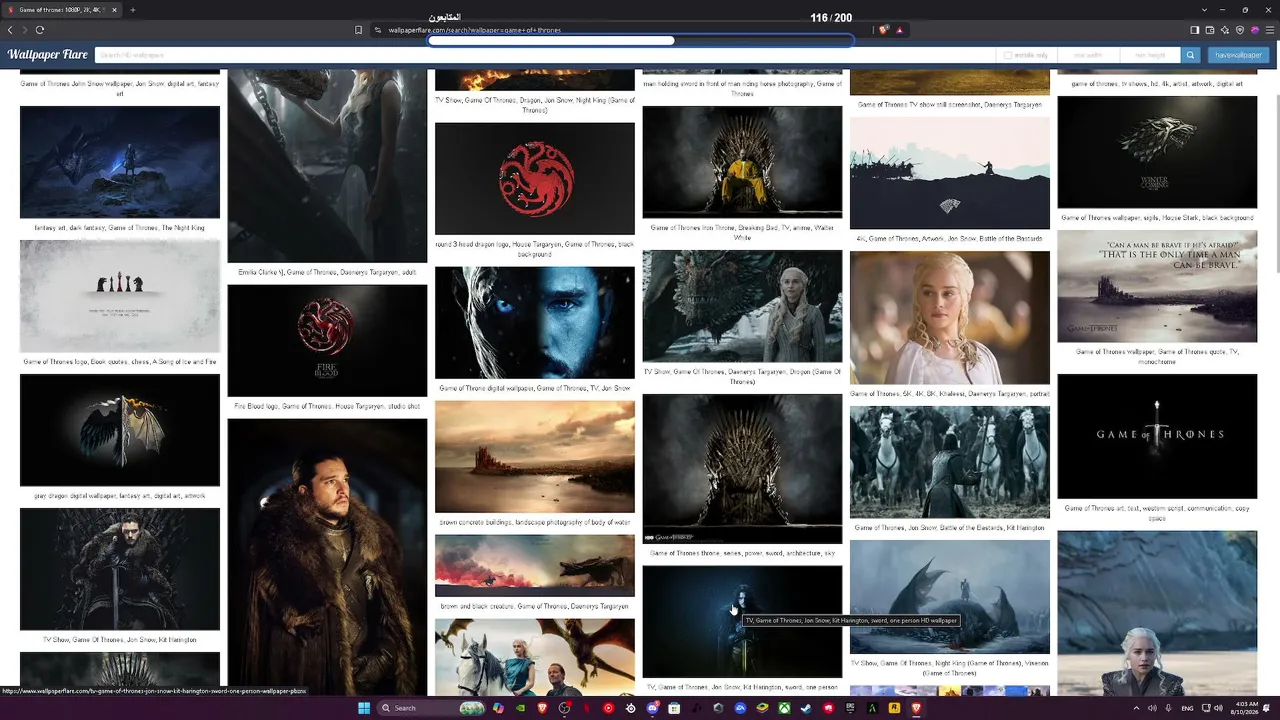
Task: Open the notifications bell in system tray
Action: click(x=1268, y=708)
